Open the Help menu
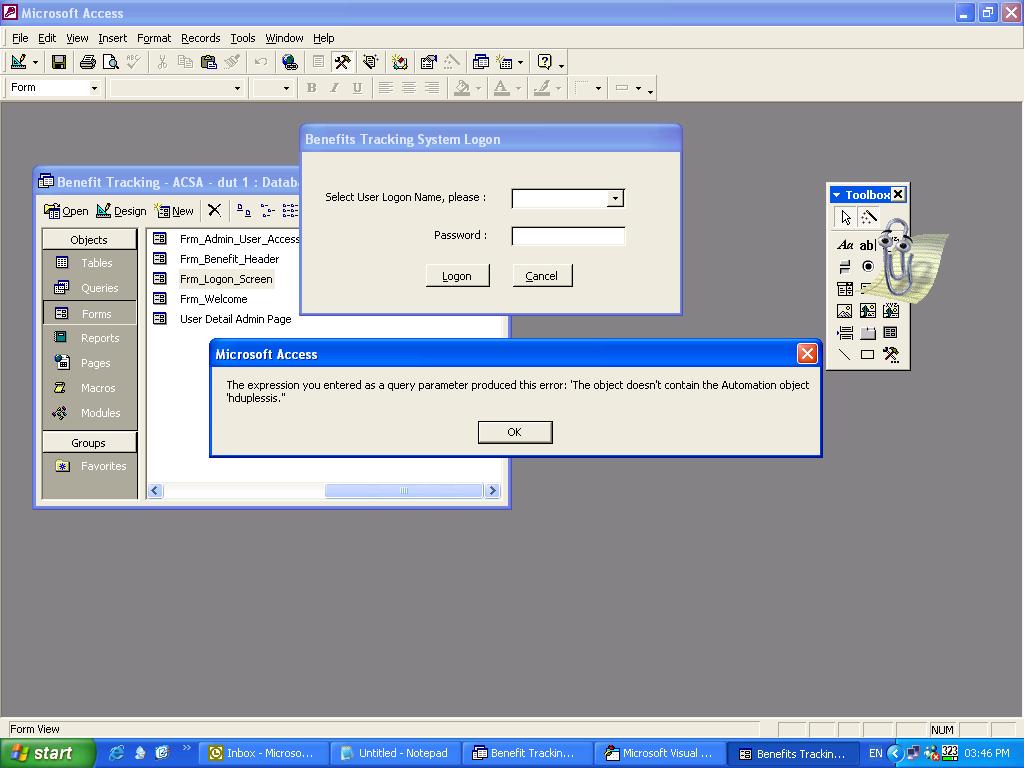 point(323,39)
